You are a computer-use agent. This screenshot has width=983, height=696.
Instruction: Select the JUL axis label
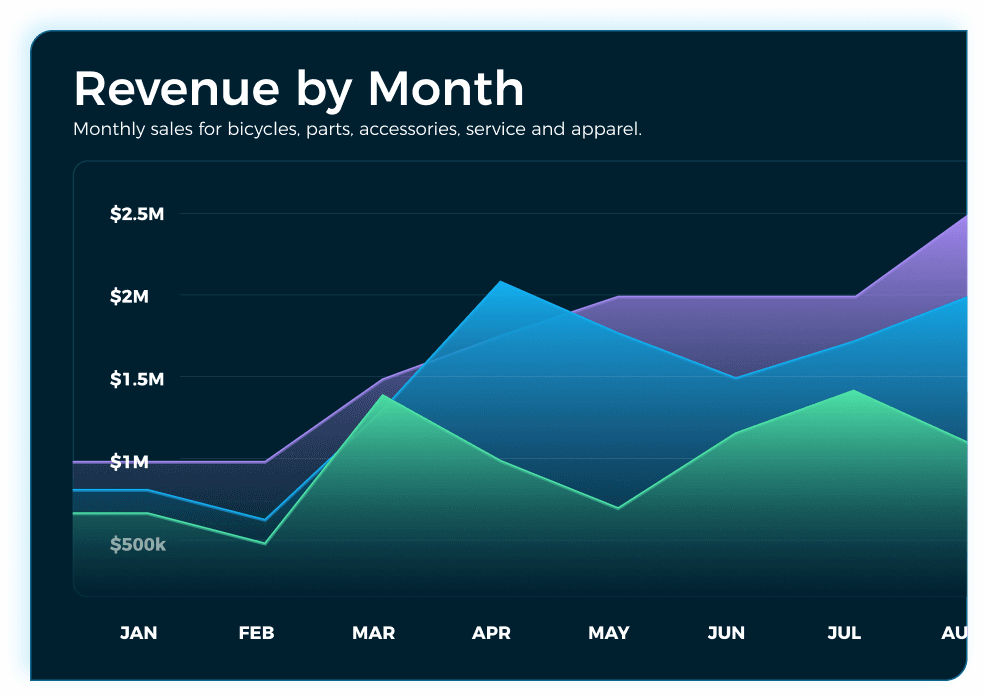coord(844,632)
